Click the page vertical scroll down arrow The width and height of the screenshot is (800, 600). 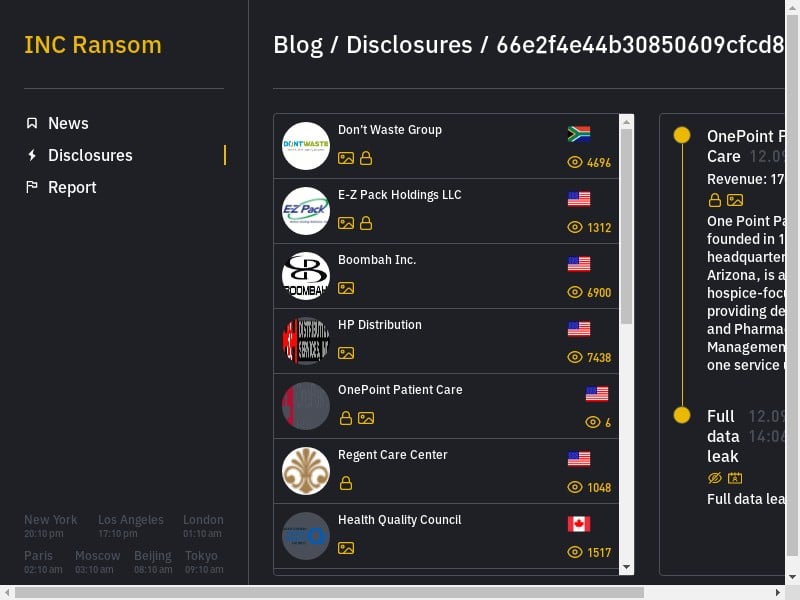(792, 578)
